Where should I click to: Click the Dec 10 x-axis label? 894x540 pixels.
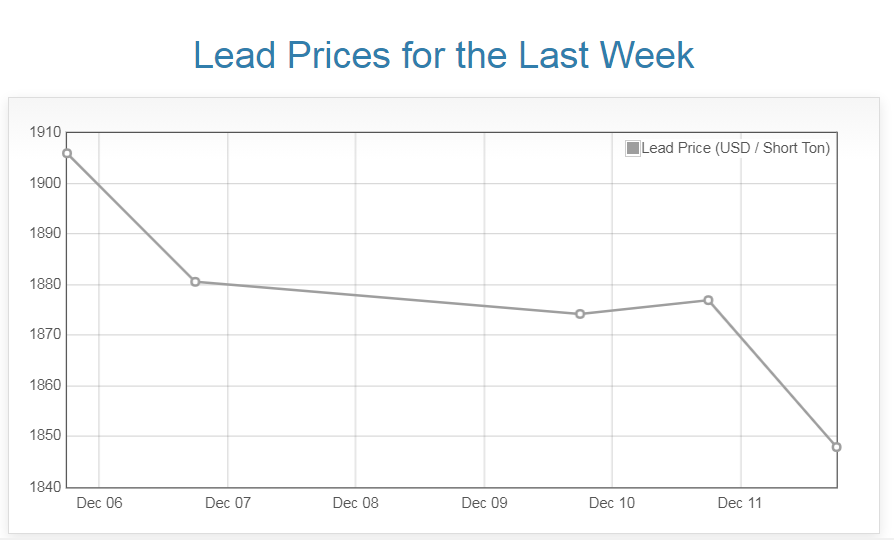click(x=612, y=503)
